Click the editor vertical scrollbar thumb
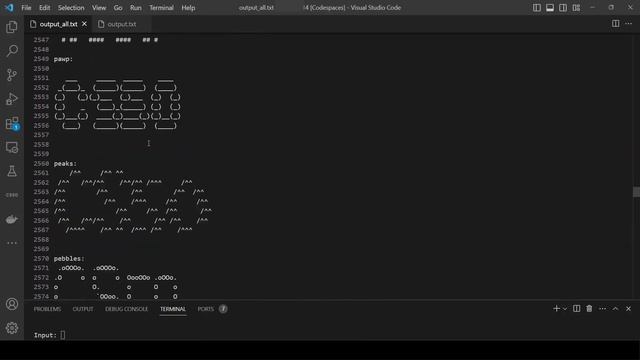Screen dimensions: 640x360 [x=636, y=192]
